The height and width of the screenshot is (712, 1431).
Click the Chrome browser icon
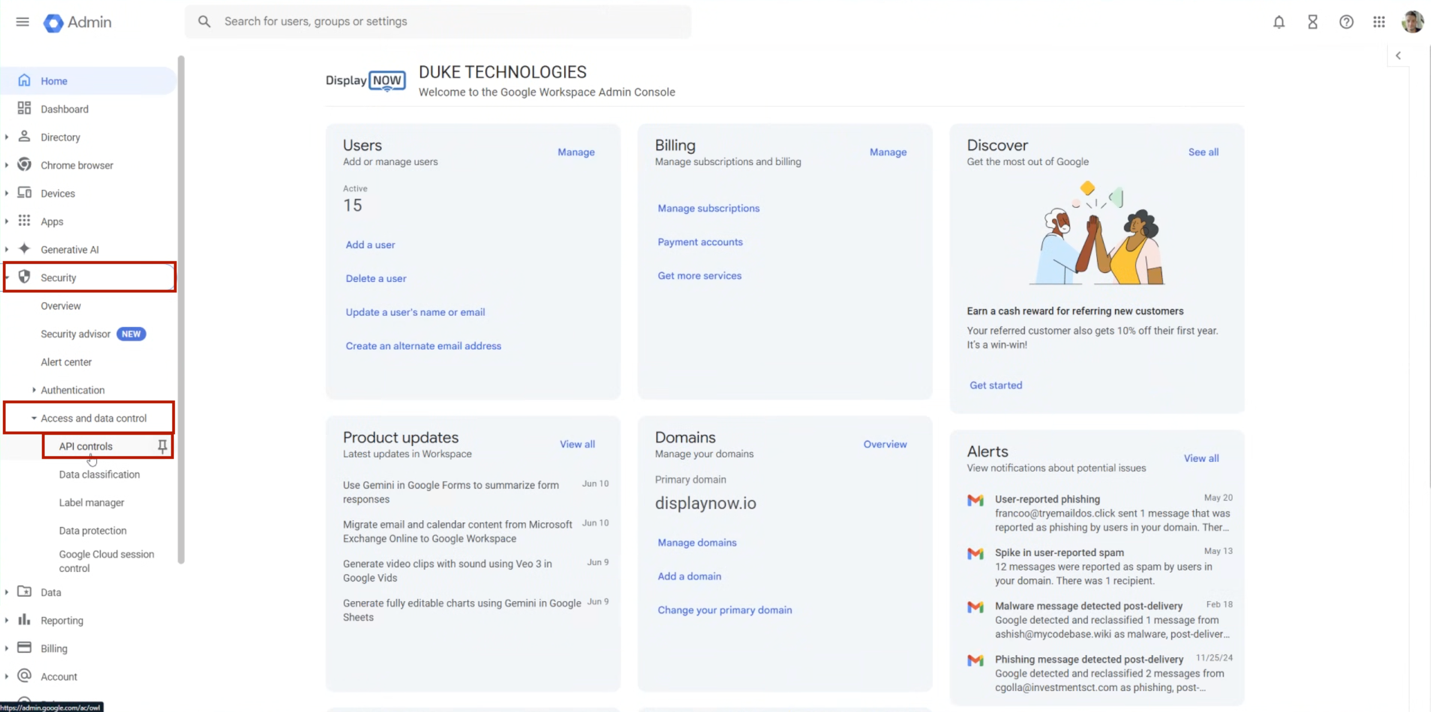(x=24, y=164)
